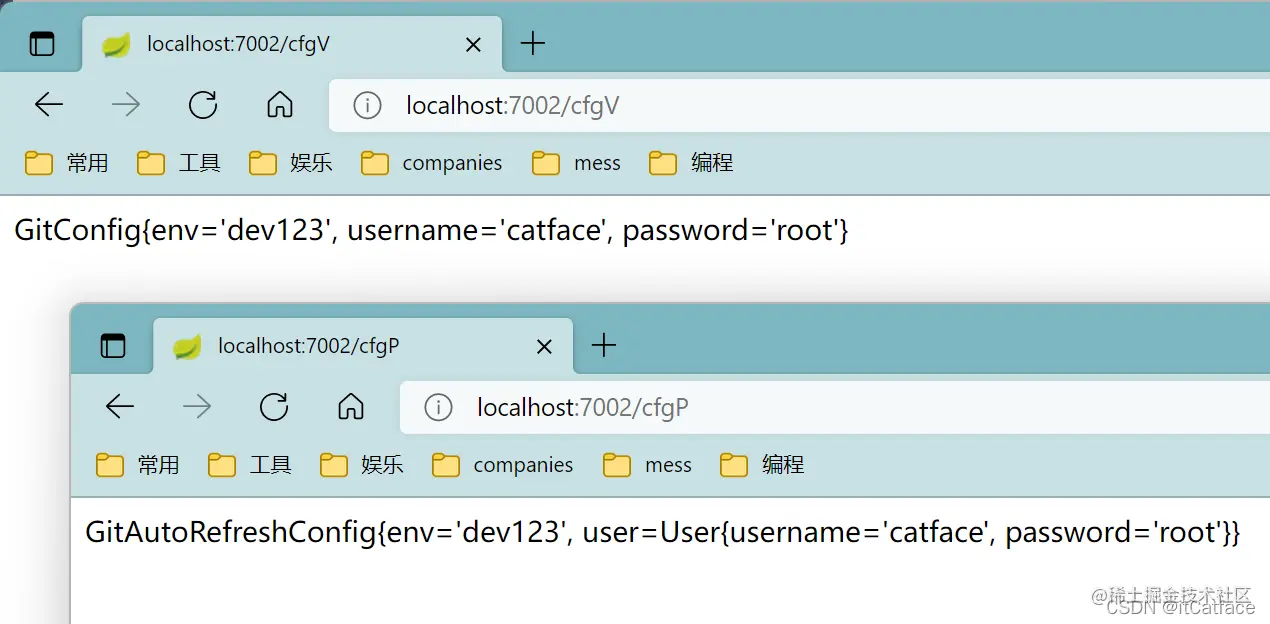Open tab actions menu in cfgV window
Viewport: 1270px width, 624px height.
click(x=42, y=44)
